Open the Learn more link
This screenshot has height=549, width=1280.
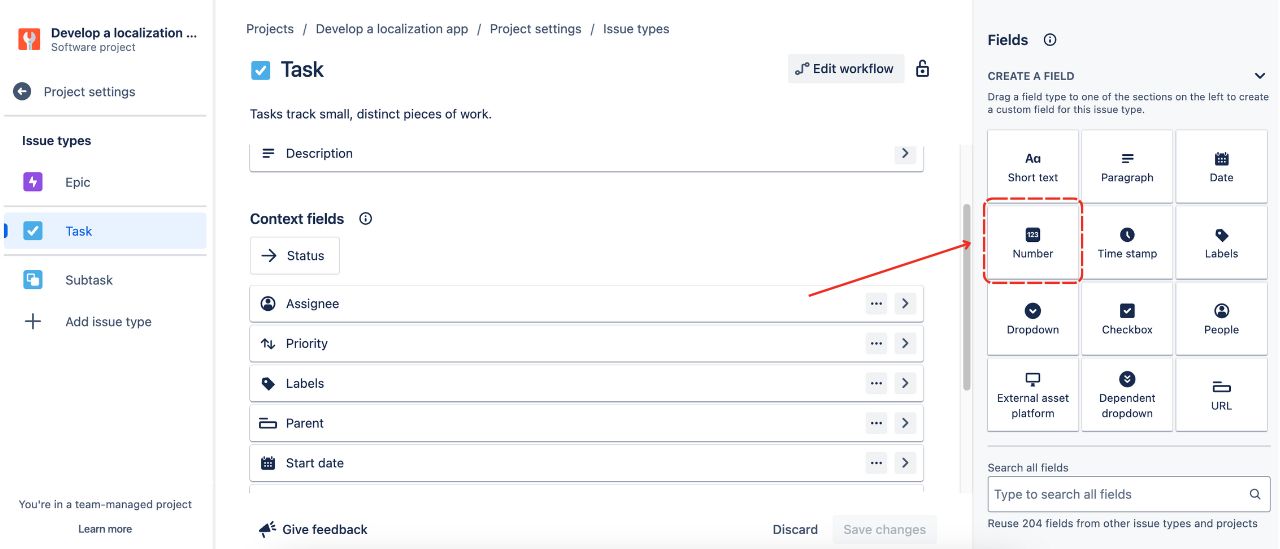click(105, 529)
